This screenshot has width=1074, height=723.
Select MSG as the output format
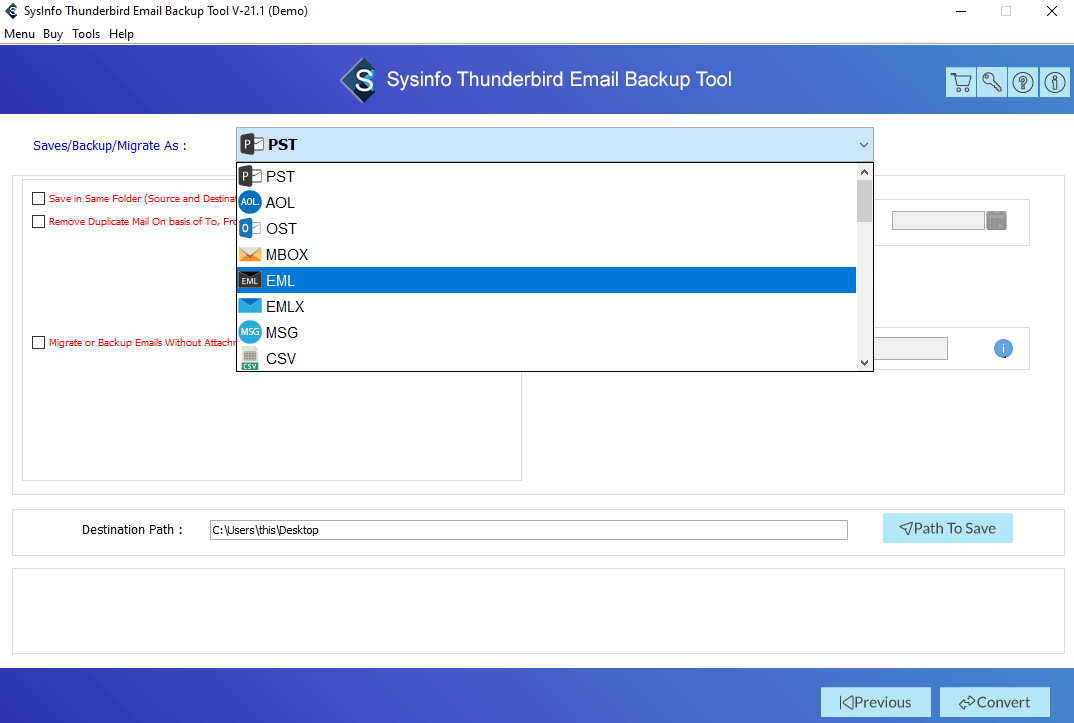click(x=546, y=333)
